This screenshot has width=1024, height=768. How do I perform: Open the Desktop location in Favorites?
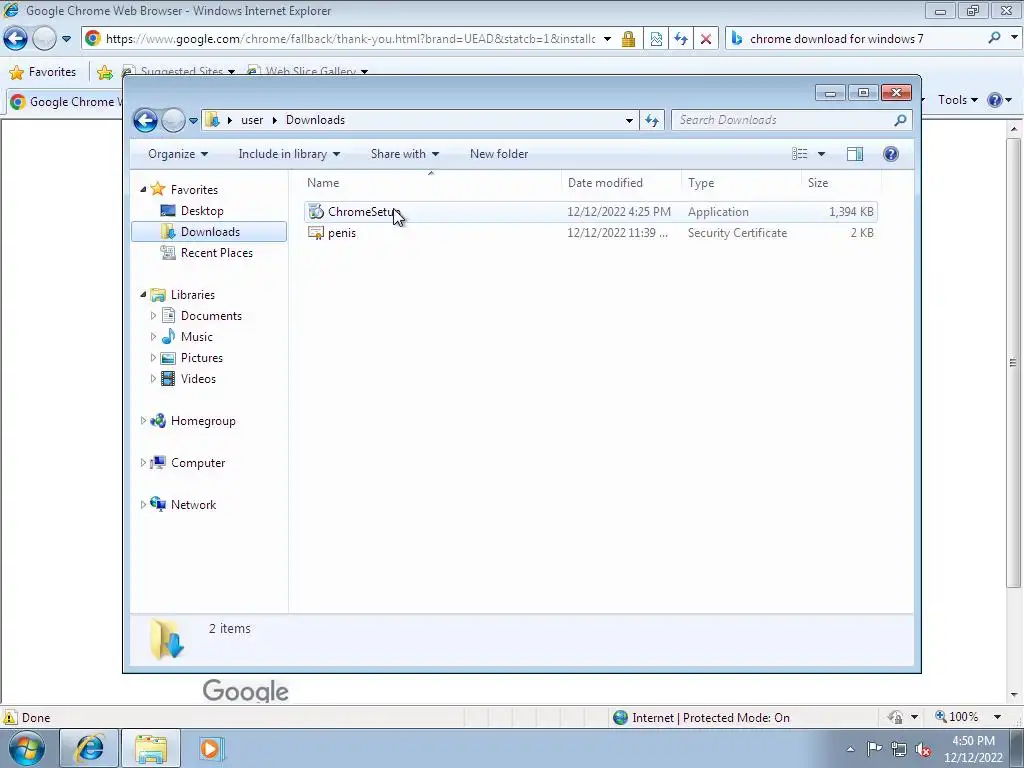[x=202, y=211]
